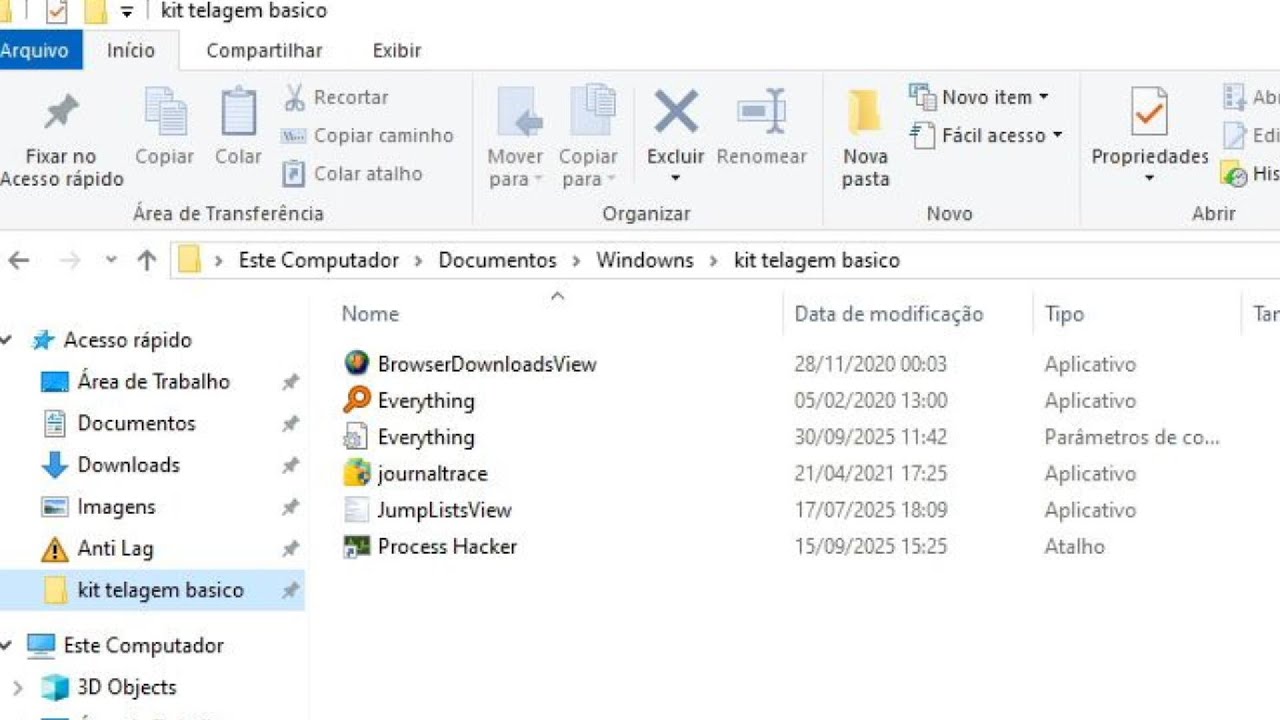Click pin icon beside Downloads
The height and width of the screenshot is (720, 1280).
(290, 465)
